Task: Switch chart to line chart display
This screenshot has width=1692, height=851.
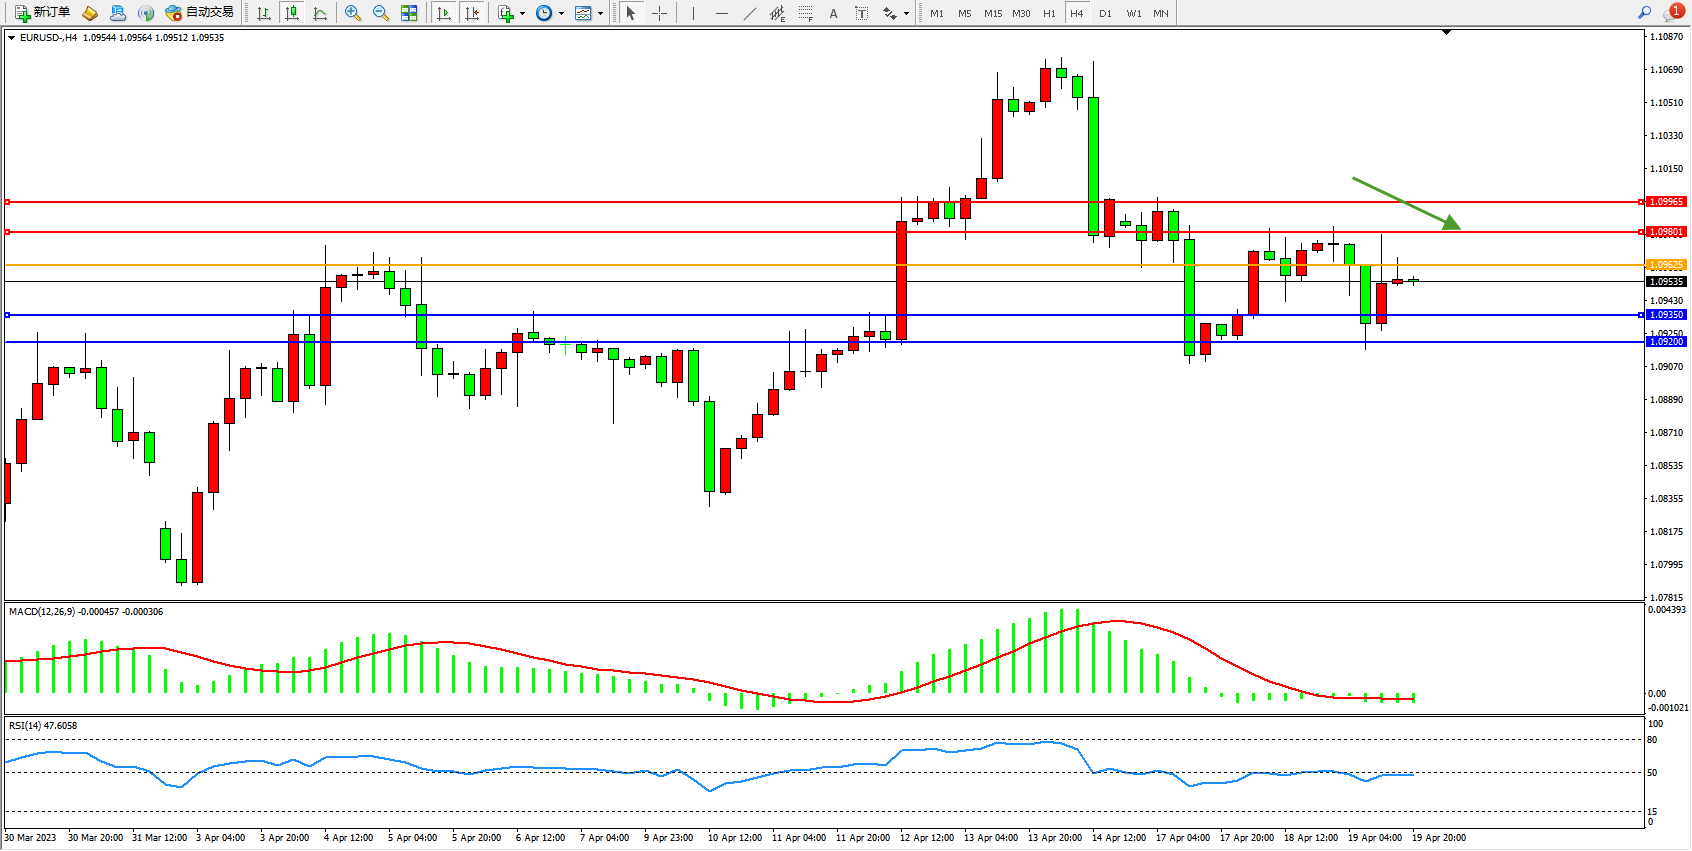Action: point(320,13)
